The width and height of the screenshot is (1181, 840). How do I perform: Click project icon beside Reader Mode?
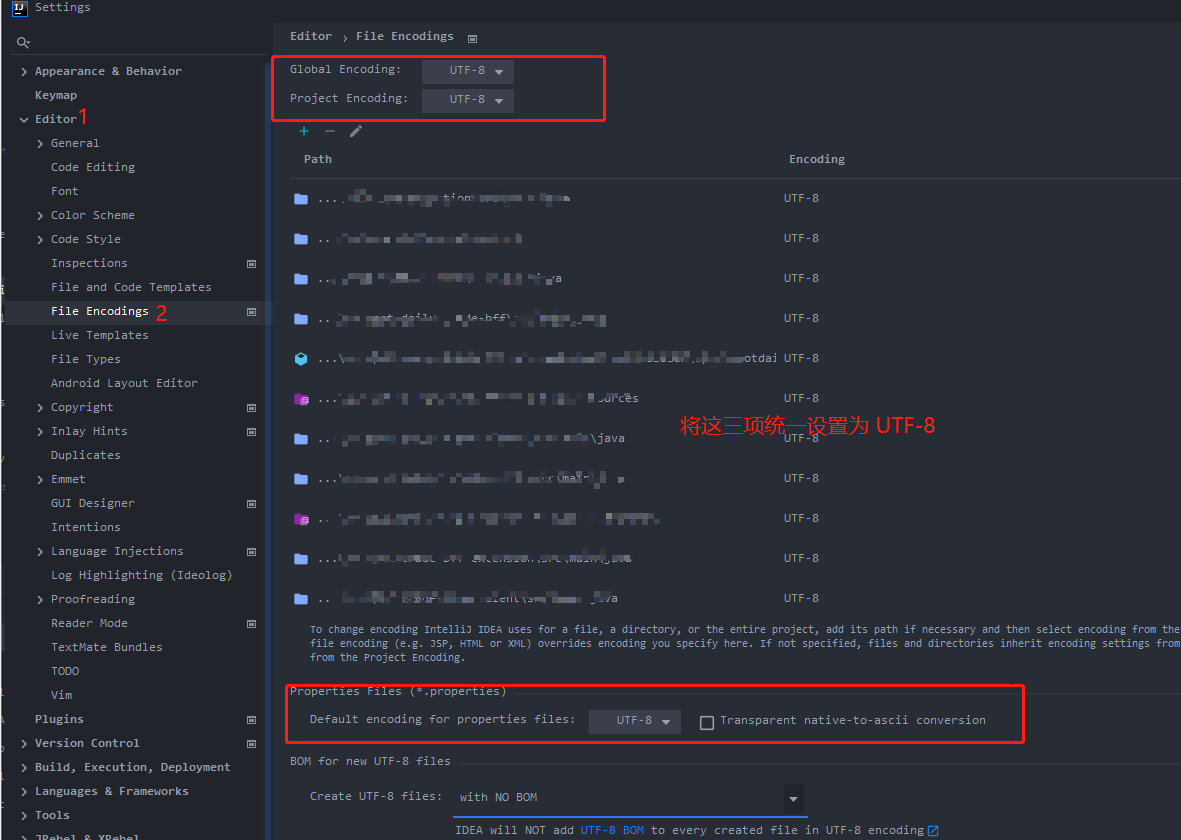[x=252, y=624]
